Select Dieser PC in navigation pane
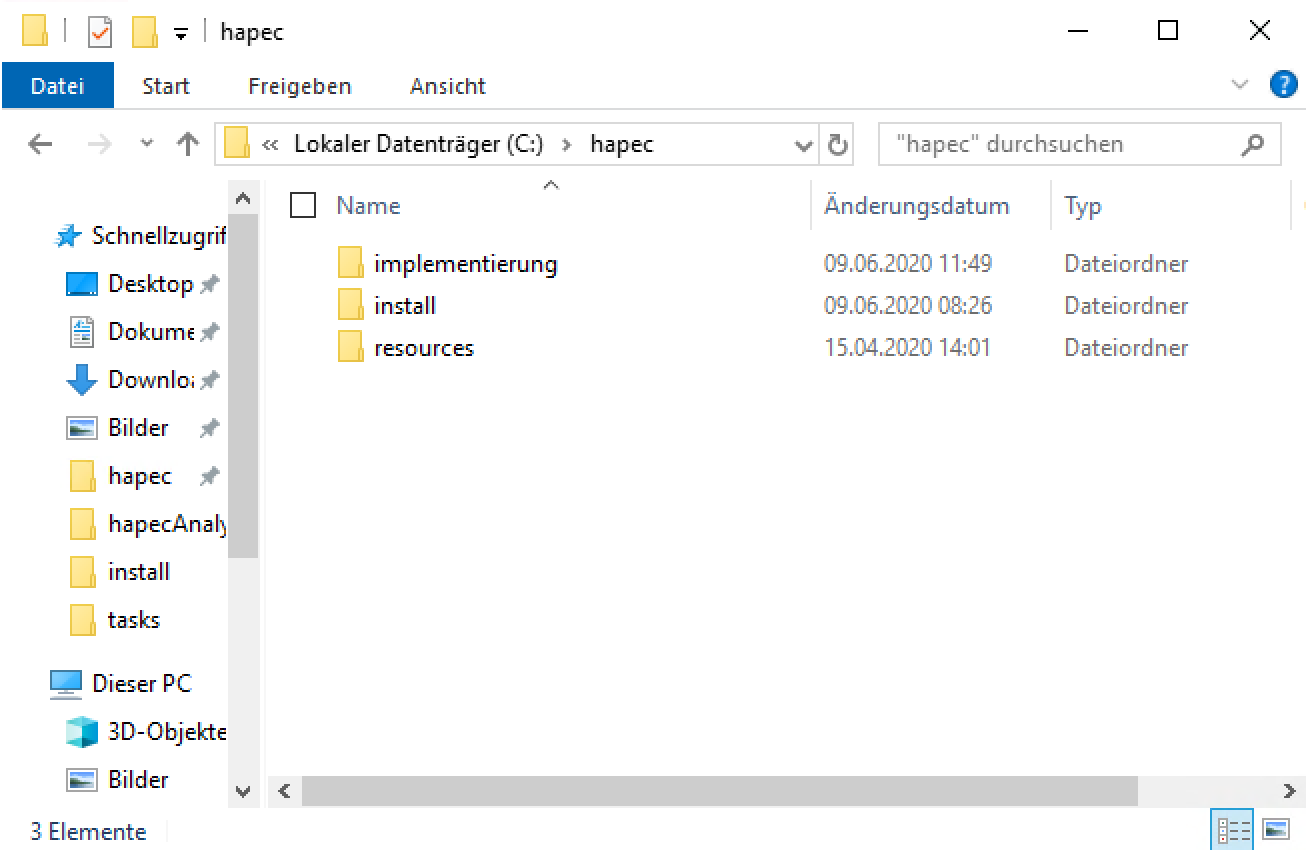1306x850 pixels. [141, 684]
